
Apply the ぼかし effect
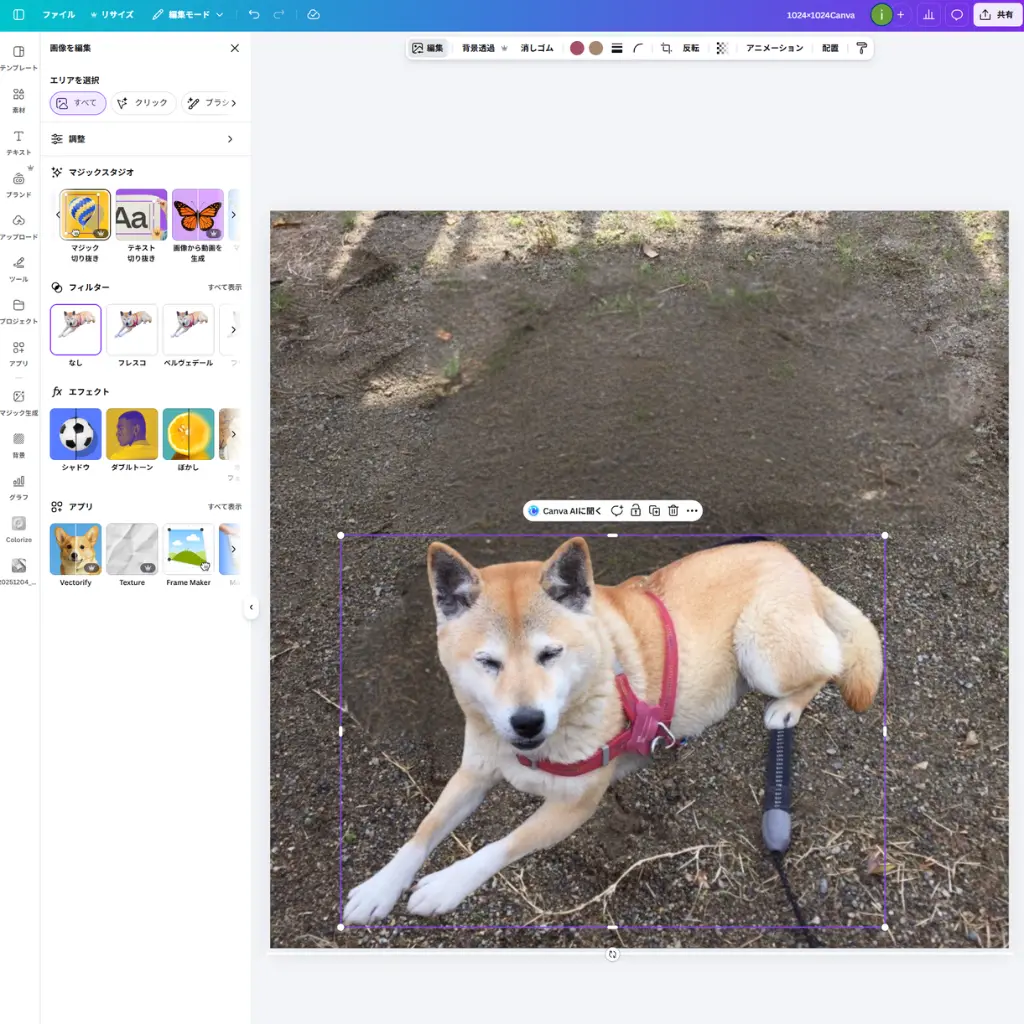pyautogui.click(x=188, y=434)
